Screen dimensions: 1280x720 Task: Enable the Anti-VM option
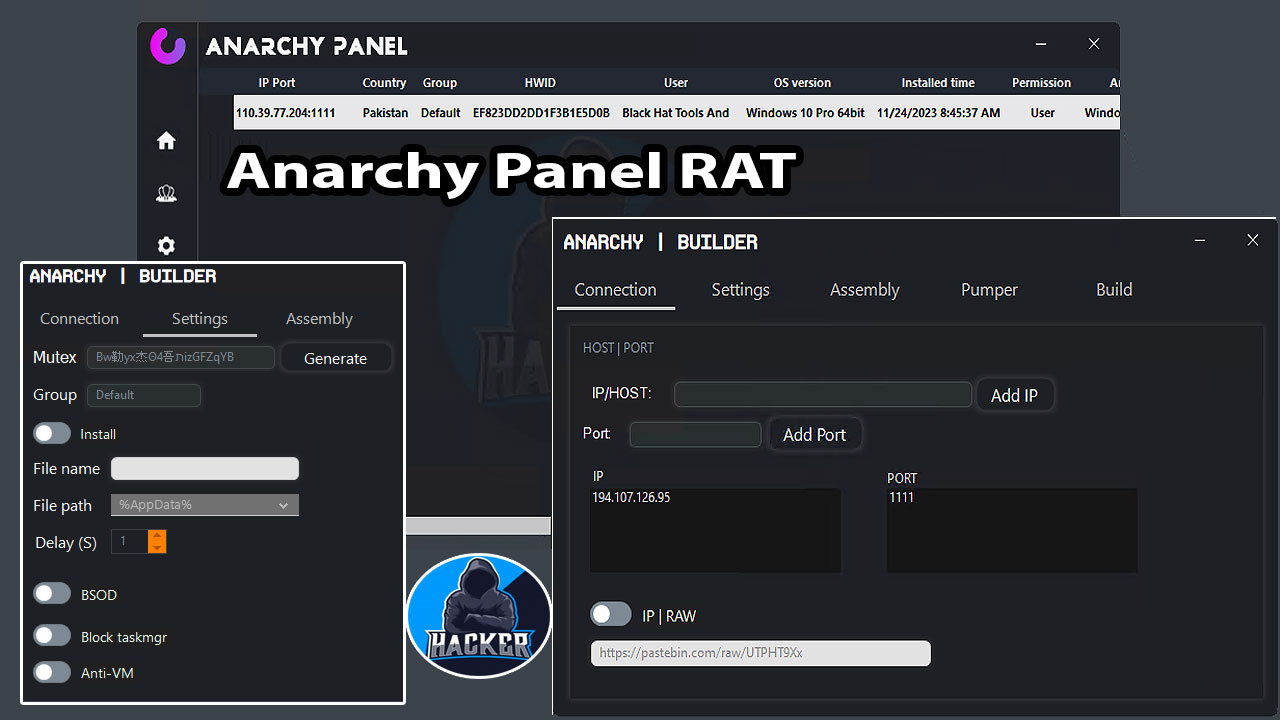52,672
